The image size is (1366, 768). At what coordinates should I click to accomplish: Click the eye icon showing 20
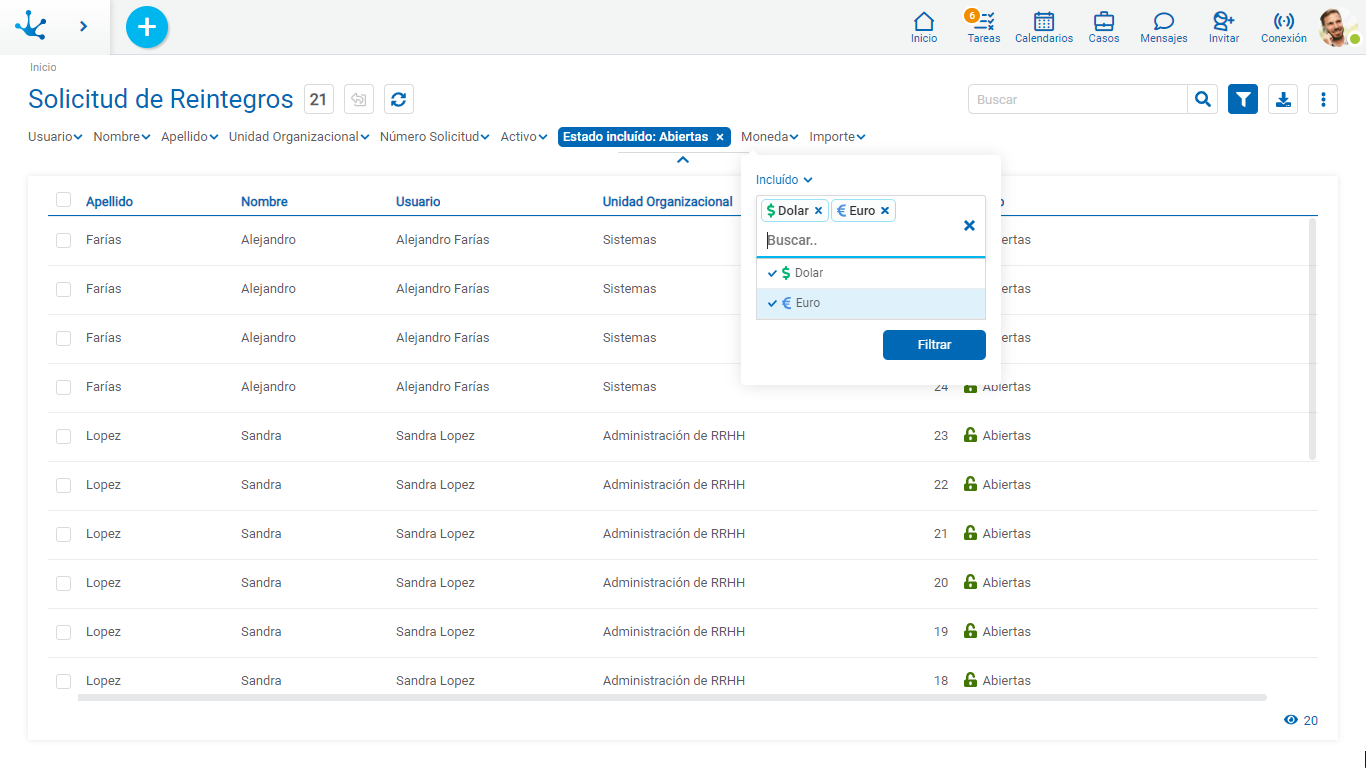pyautogui.click(x=1291, y=720)
